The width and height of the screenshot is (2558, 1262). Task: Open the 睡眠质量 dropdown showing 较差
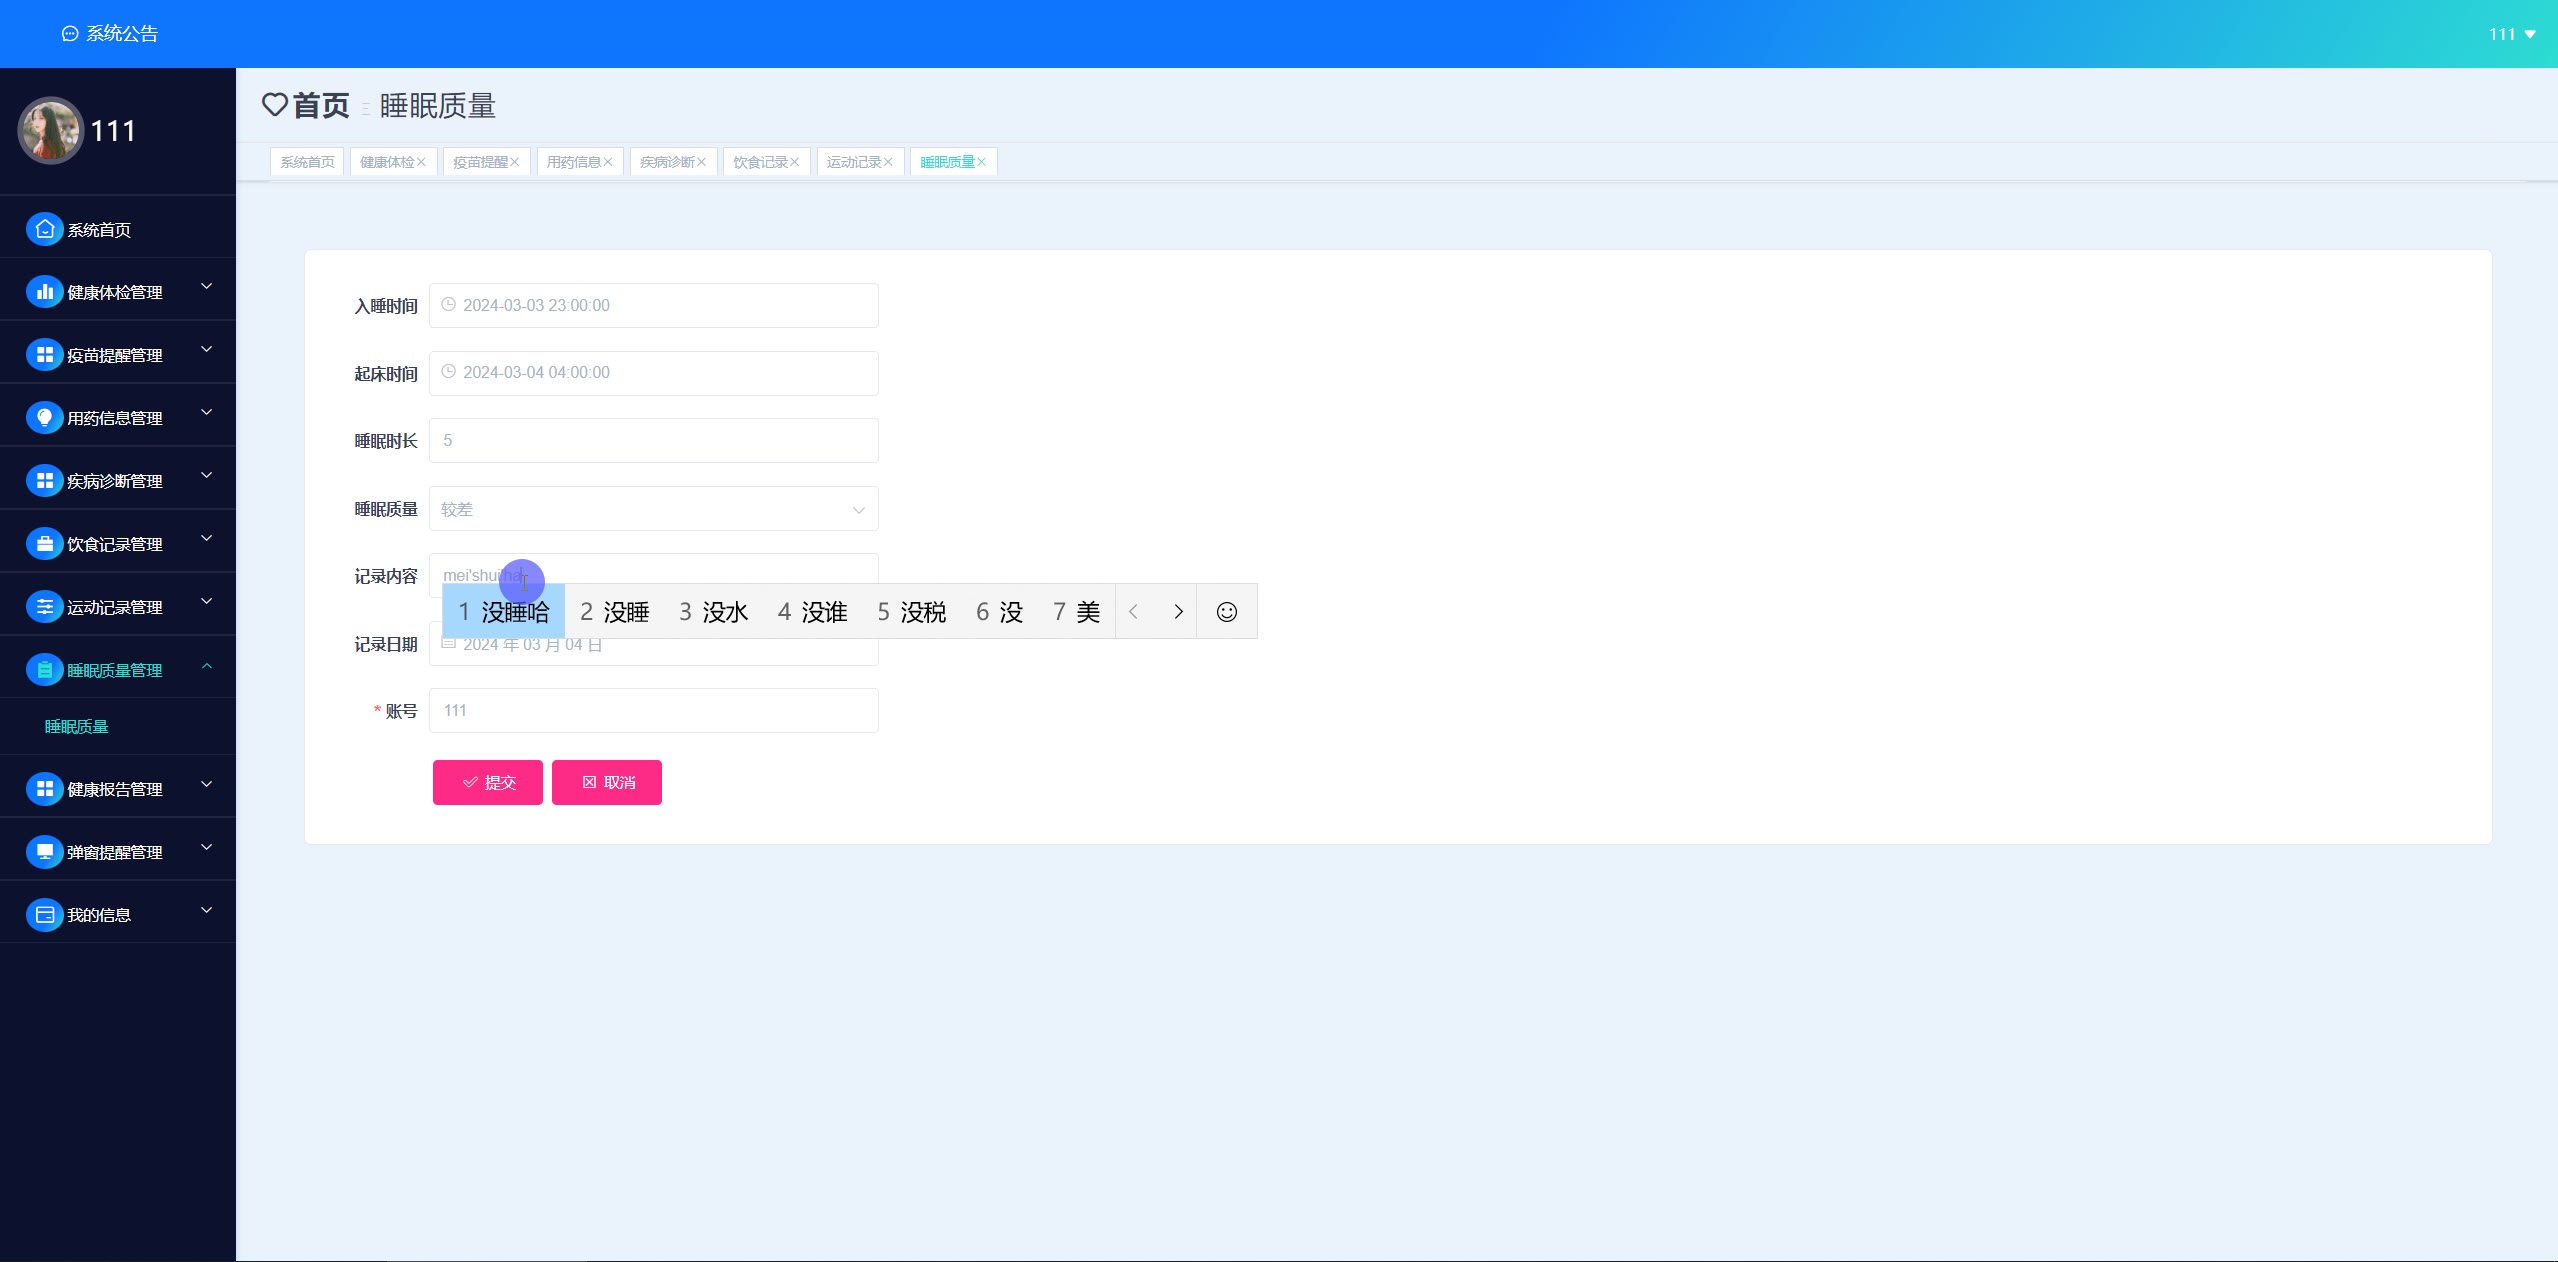coord(653,509)
